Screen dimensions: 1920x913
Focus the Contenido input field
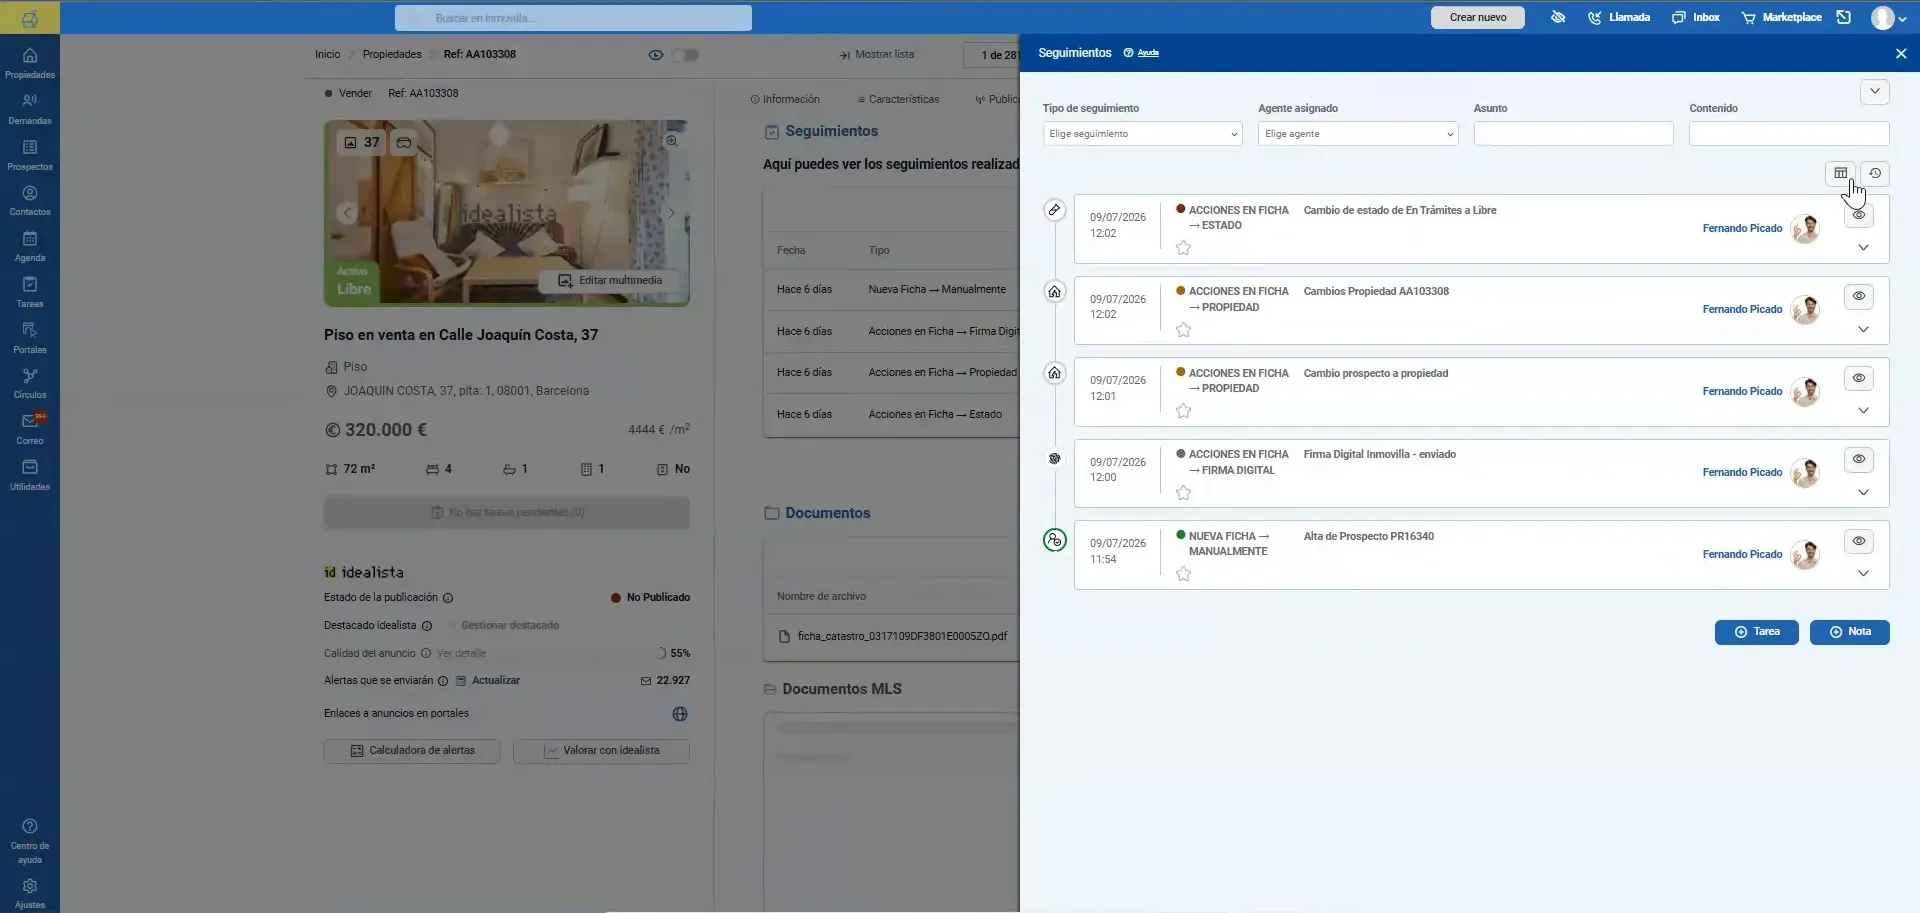coord(1789,134)
